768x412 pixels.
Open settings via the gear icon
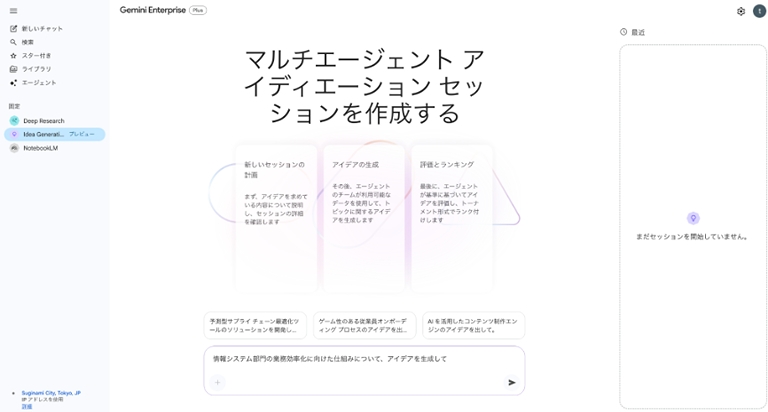(x=741, y=11)
